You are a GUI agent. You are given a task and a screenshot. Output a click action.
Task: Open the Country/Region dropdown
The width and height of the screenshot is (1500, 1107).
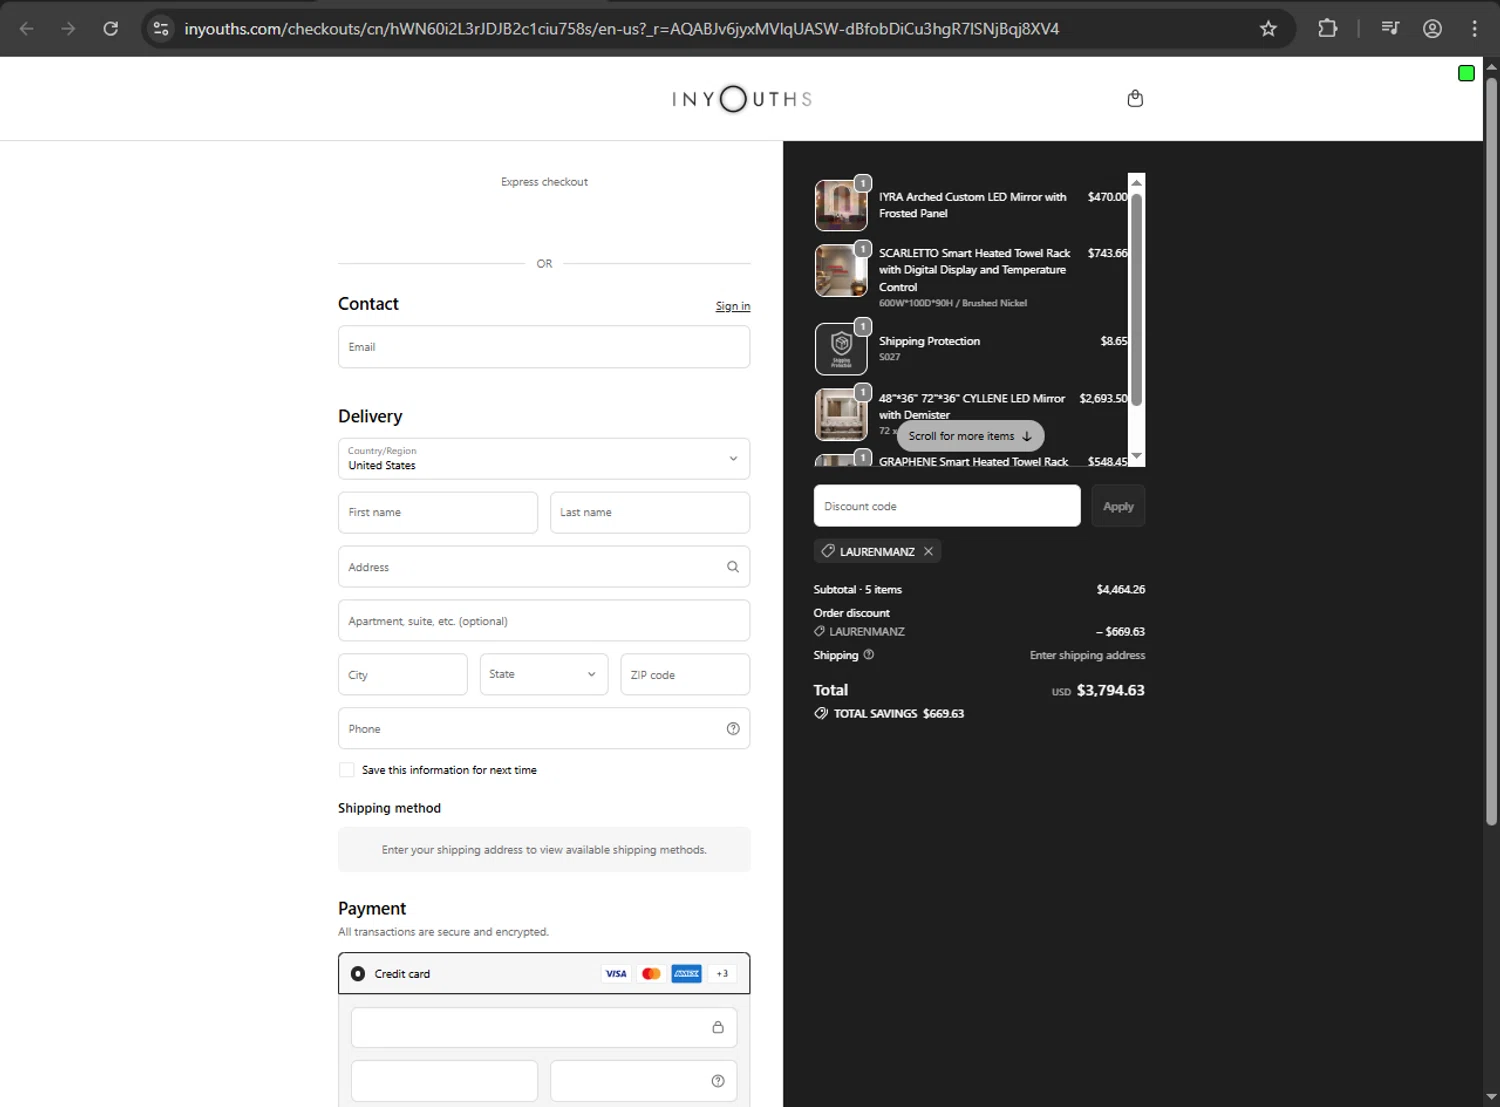(544, 459)
